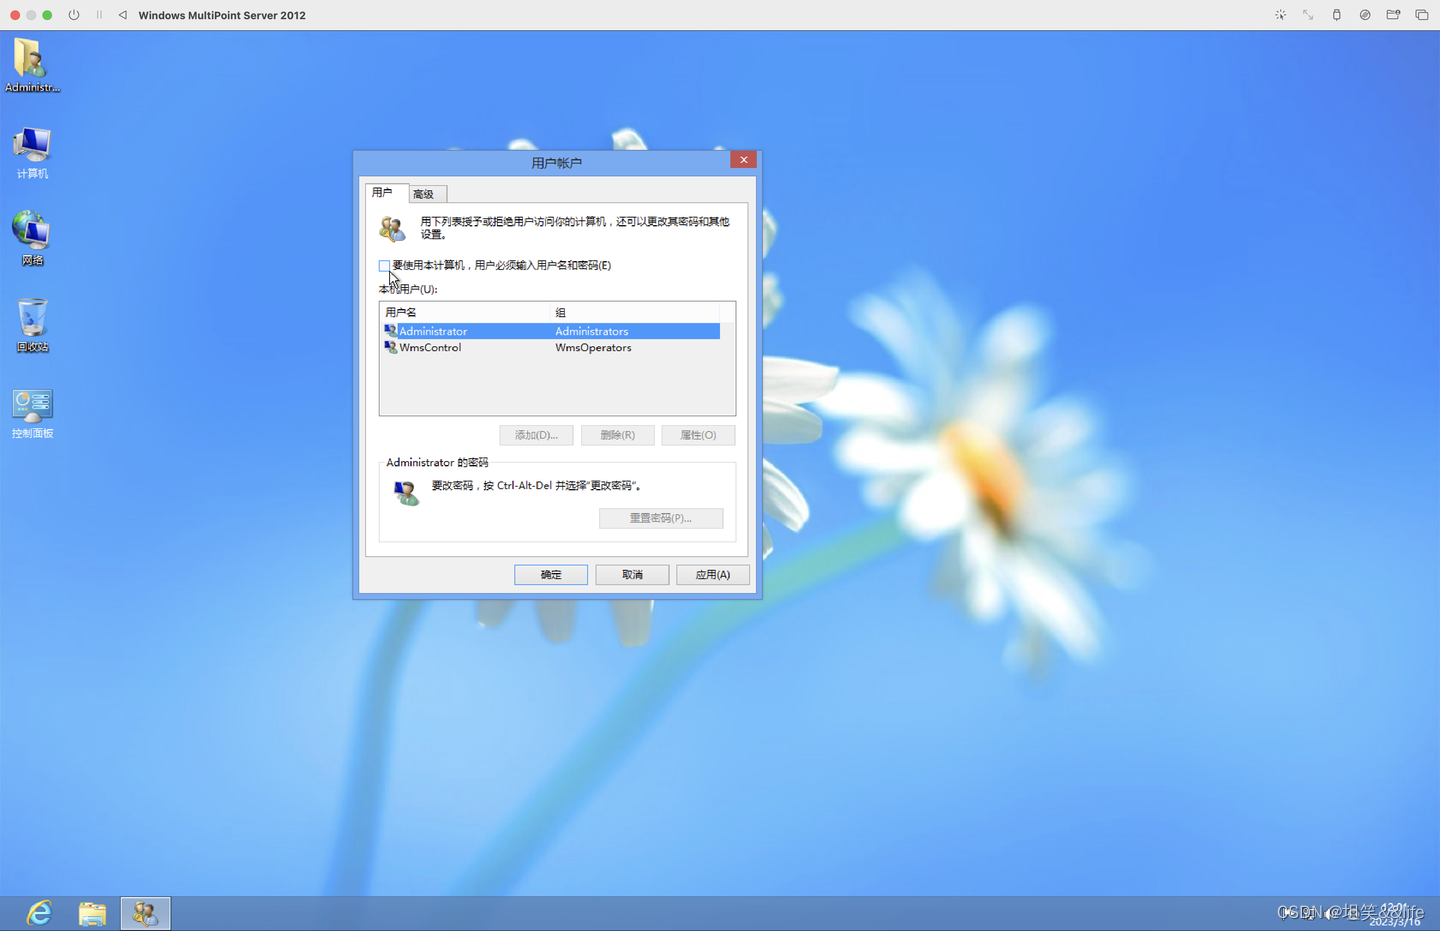Click the 重置密码(P)... button

(x=661, y=518)
